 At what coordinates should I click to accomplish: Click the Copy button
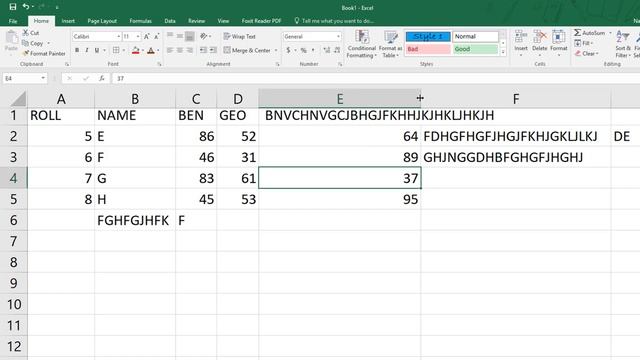point(33,43)
